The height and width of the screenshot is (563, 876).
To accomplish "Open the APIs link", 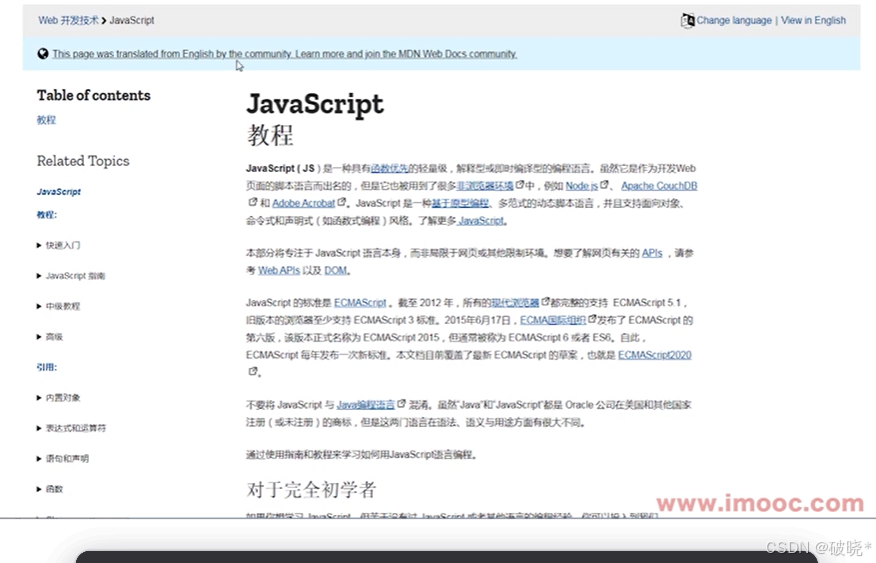I will click(x=652, y=253).
